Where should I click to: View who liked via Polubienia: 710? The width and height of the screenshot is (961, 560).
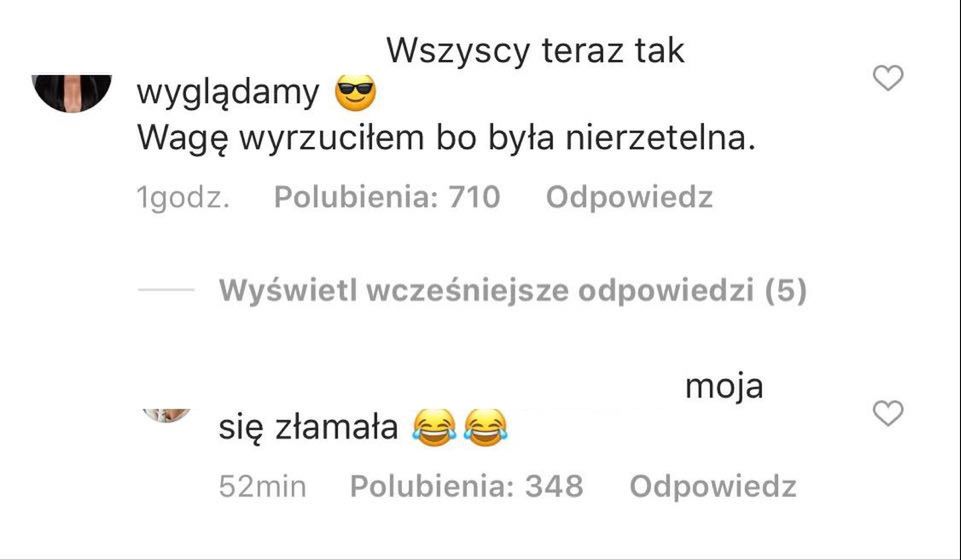(387, 197)
